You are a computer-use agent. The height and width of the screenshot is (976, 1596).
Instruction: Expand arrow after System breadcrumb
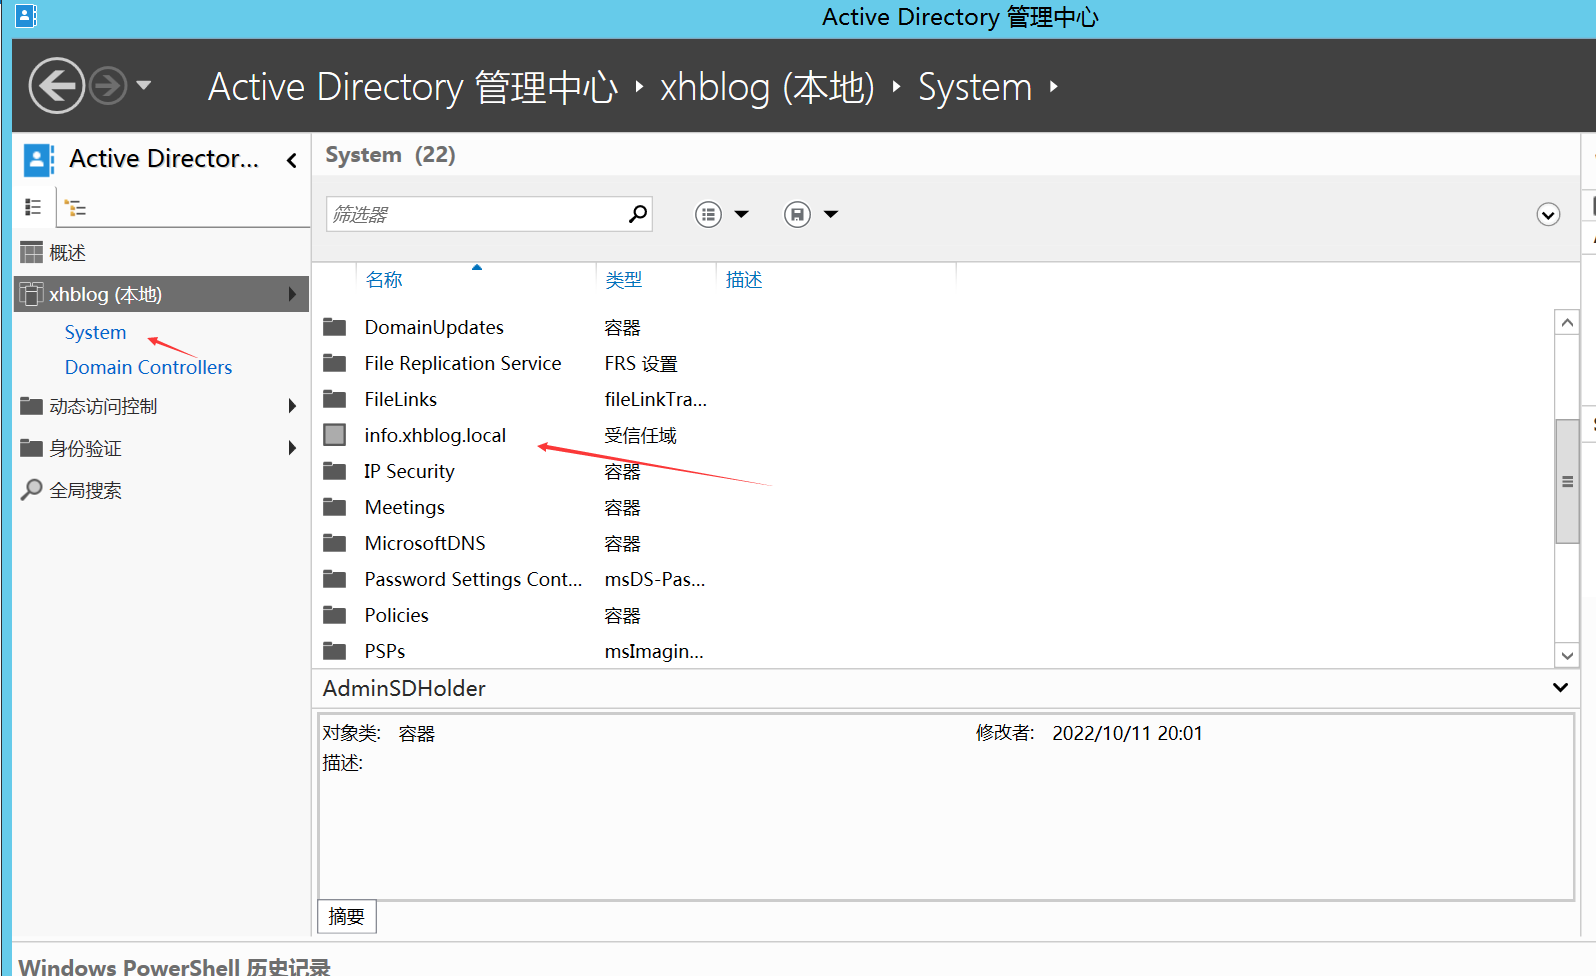(x=1053, y=87)
